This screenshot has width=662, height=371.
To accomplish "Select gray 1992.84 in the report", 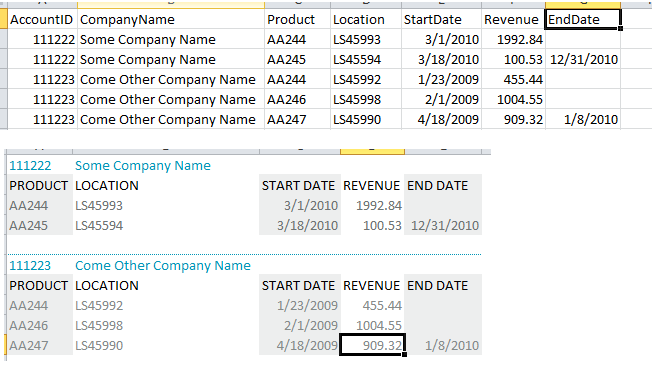I will click(x=379, y=206).
